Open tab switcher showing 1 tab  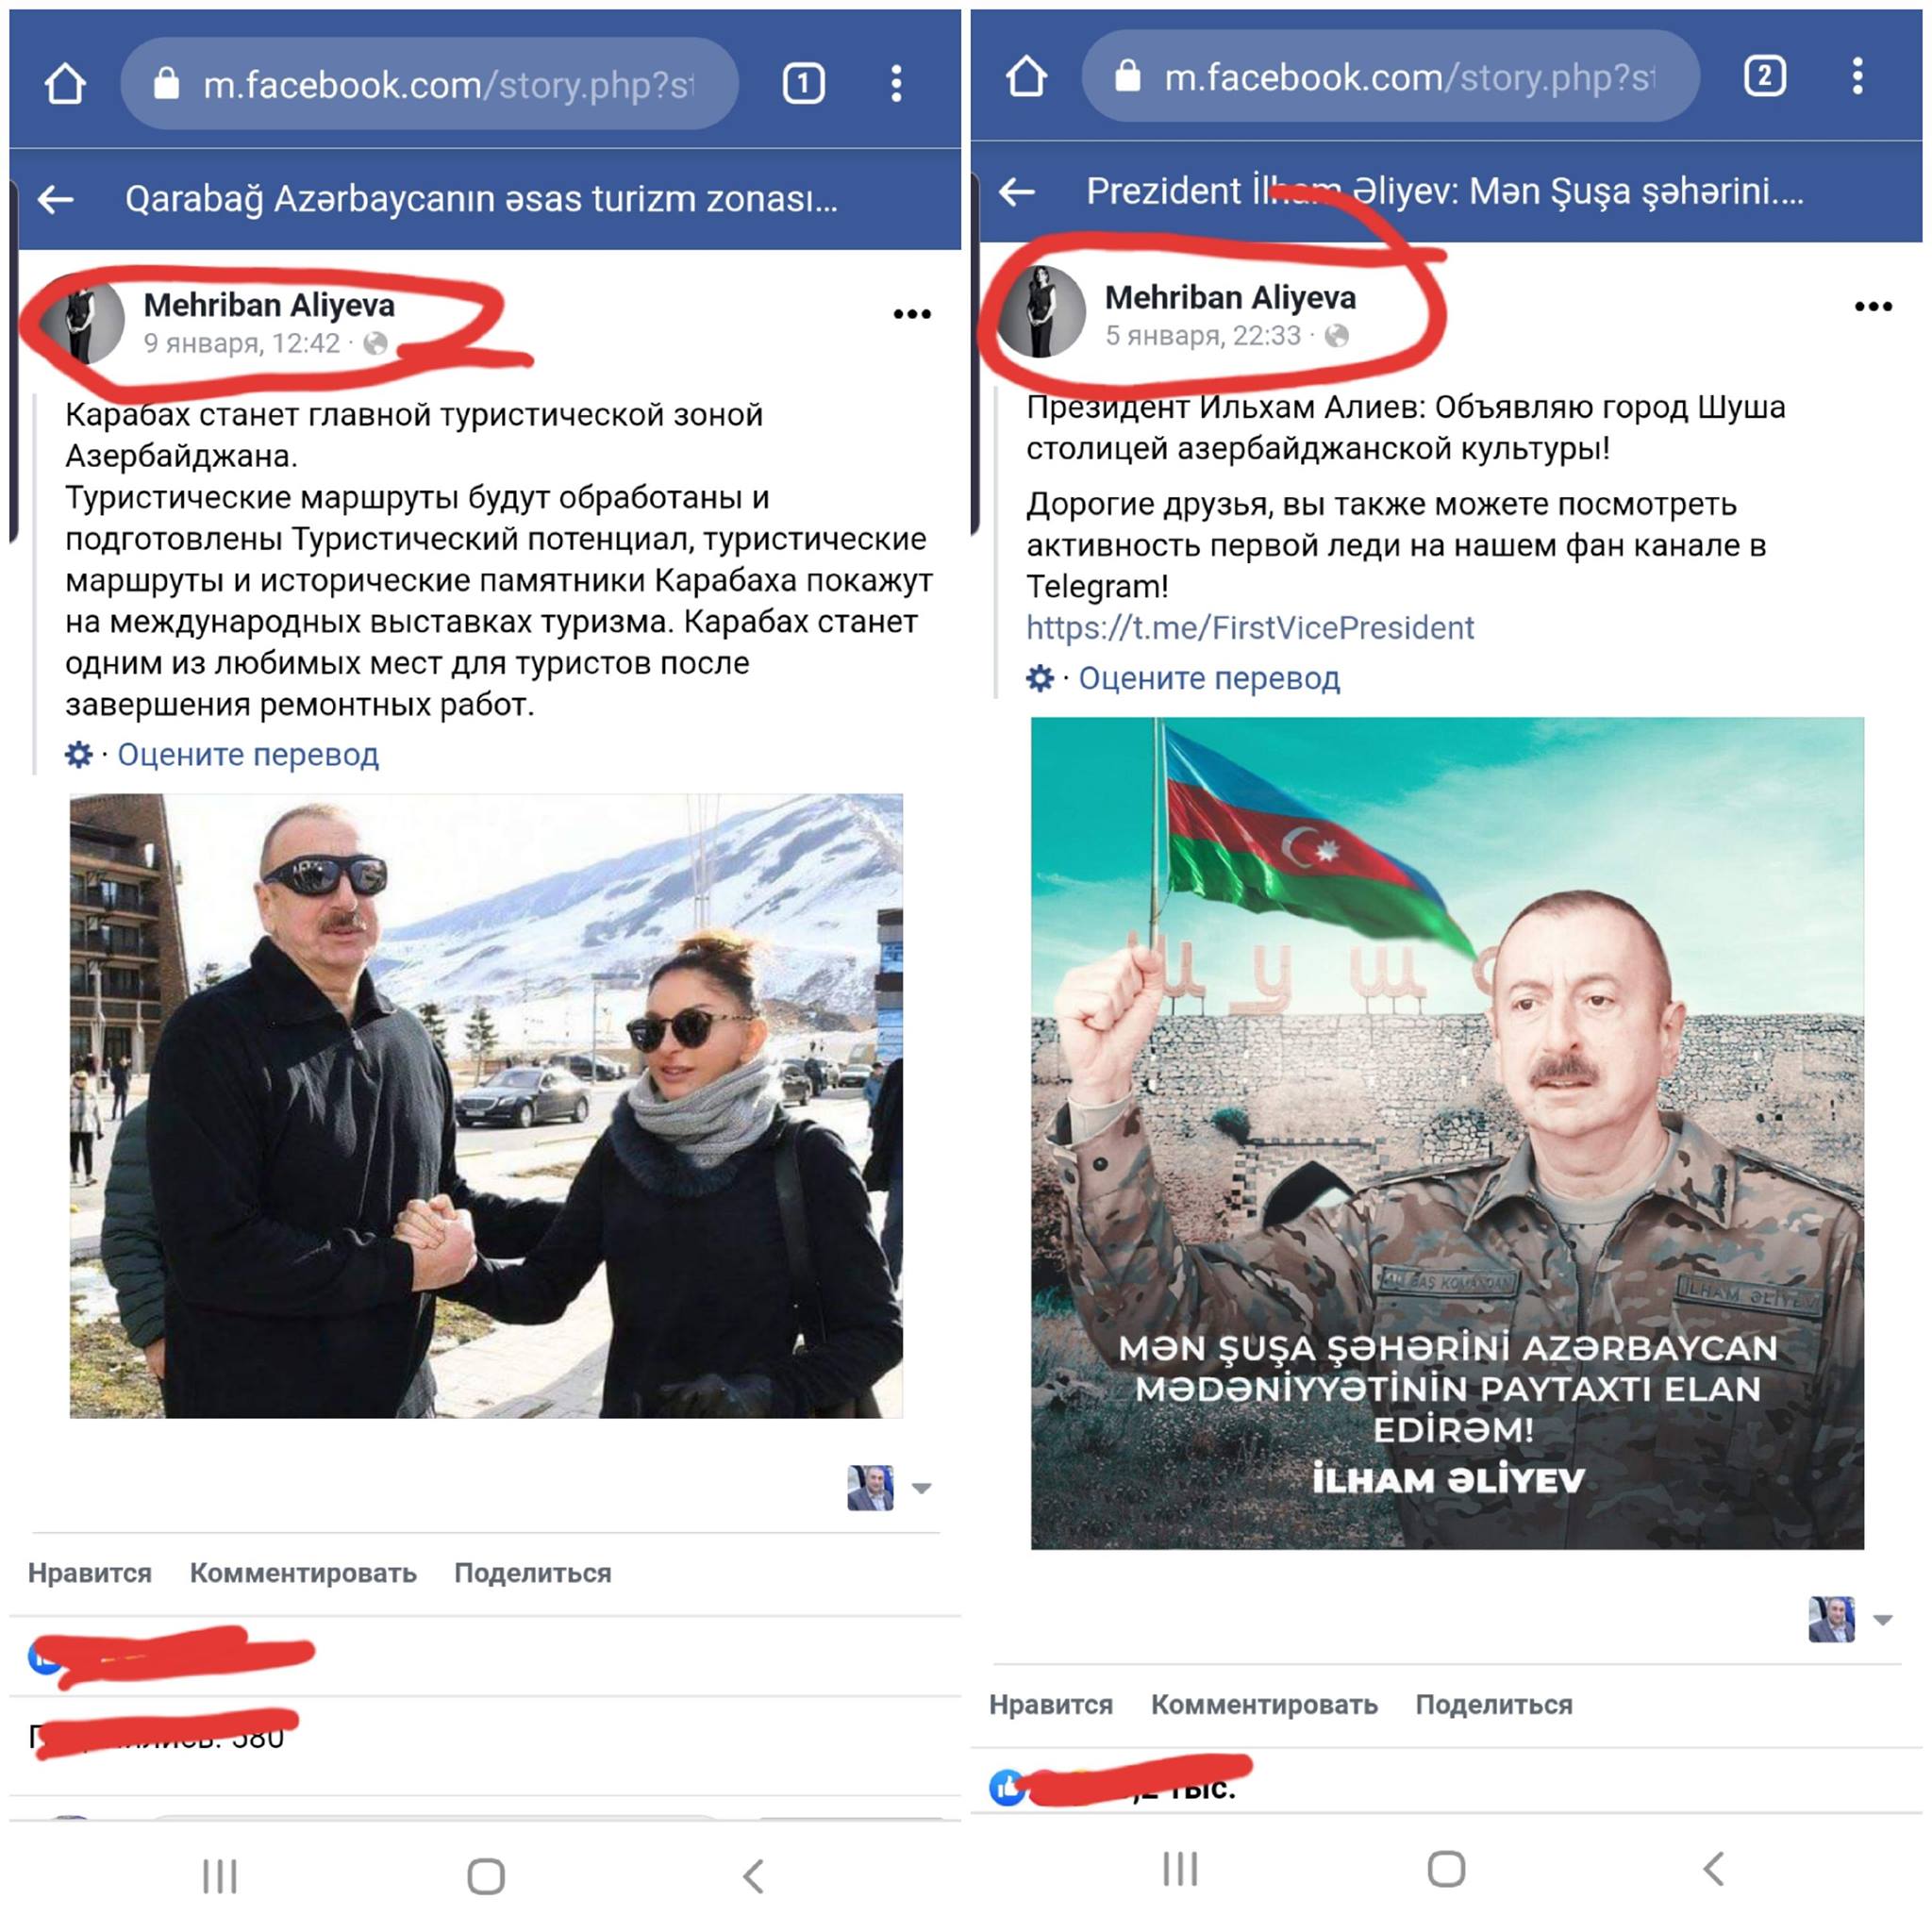tap(803, 84)
